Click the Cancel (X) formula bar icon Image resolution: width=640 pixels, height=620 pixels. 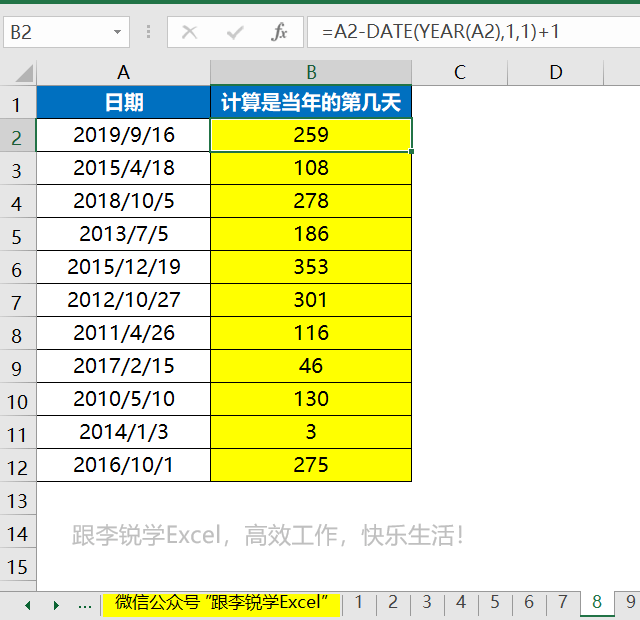coord(189,32)
